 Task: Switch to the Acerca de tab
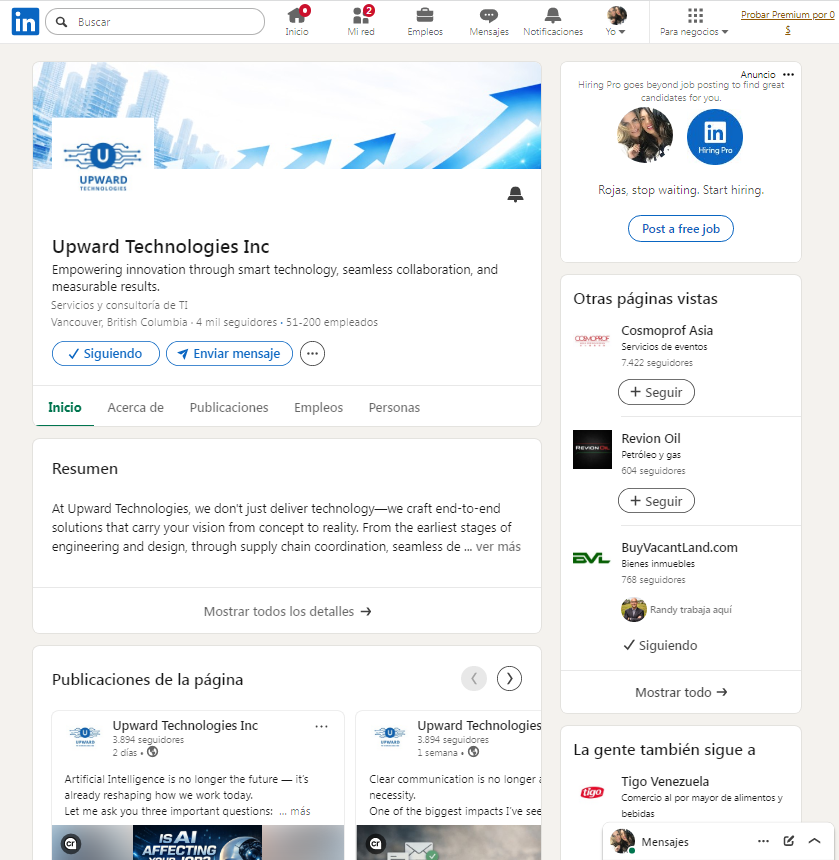(135, 408)
